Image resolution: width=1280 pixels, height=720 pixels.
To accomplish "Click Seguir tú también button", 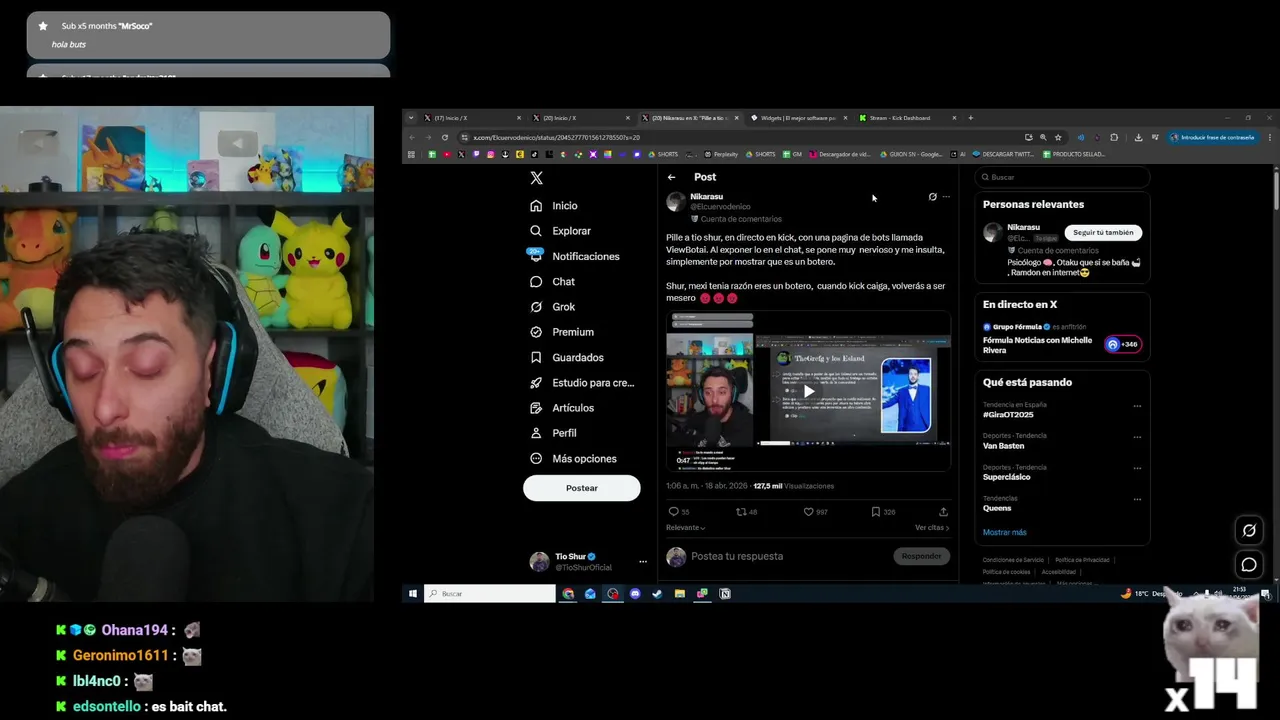I will coord(1103,232).
